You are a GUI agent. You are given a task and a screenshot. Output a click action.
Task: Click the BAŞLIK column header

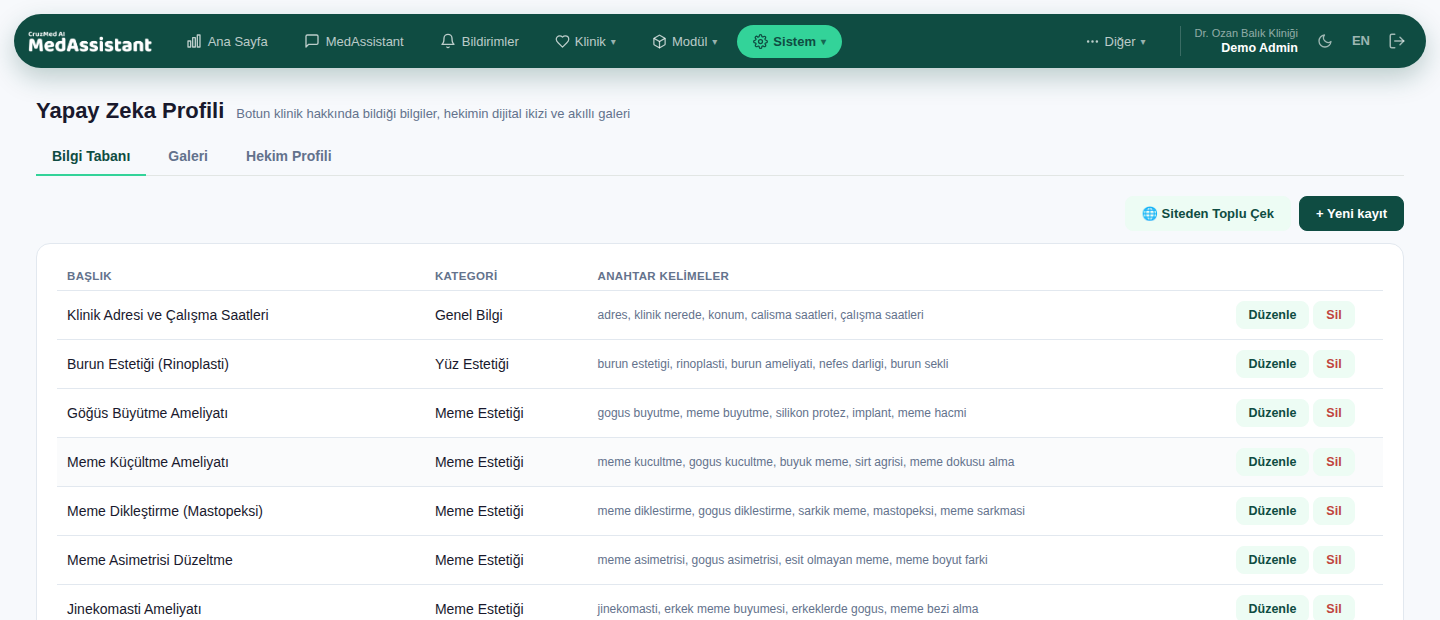point(89,276)
